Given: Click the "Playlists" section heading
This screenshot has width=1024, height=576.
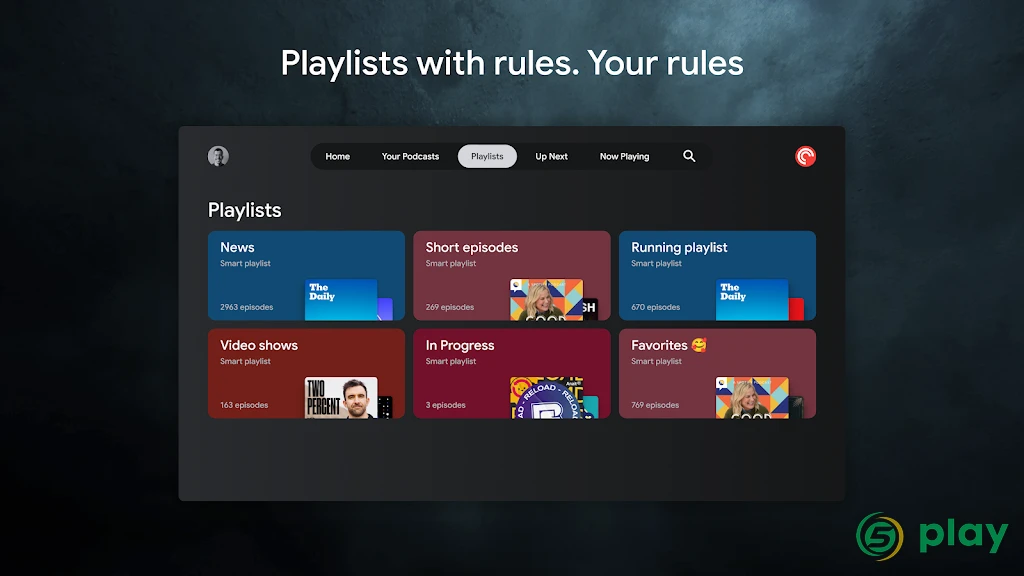Looking at the screenshot, I should pyautogui.click(x=244, y=210).
